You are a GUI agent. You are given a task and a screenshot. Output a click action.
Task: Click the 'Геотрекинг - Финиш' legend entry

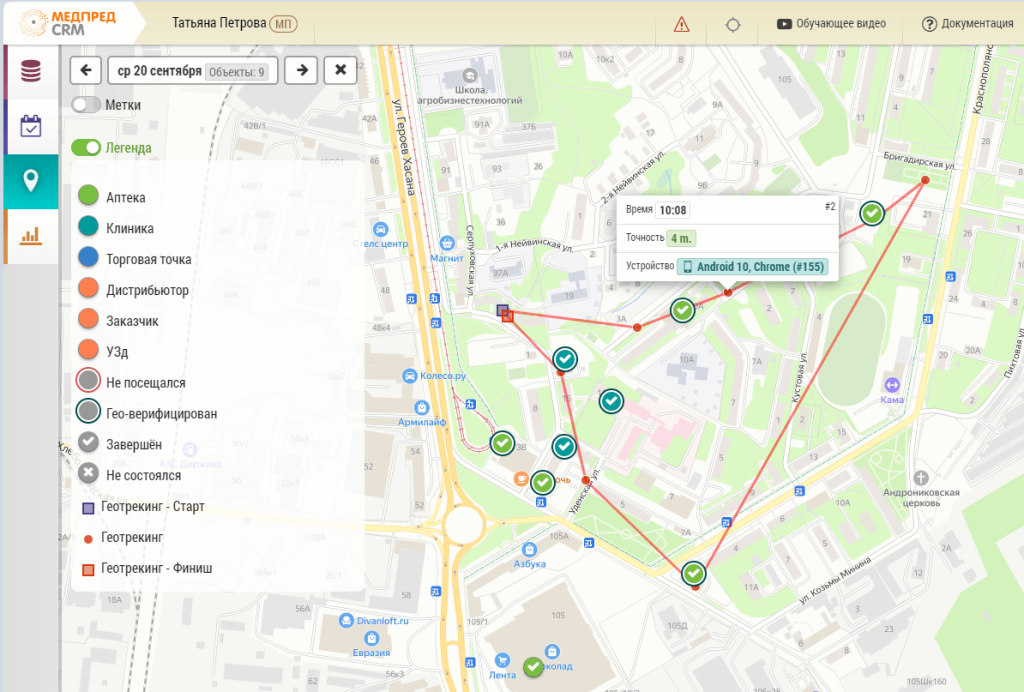point(147,569)
